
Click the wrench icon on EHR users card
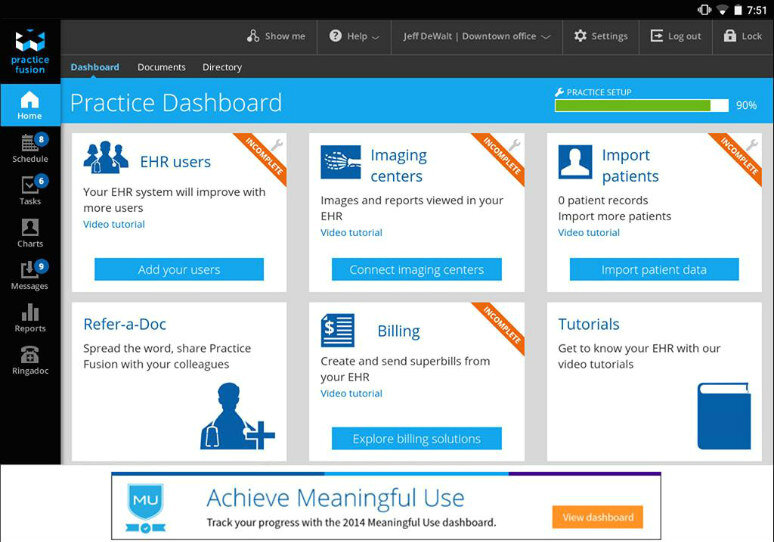(x=276, y=146)
